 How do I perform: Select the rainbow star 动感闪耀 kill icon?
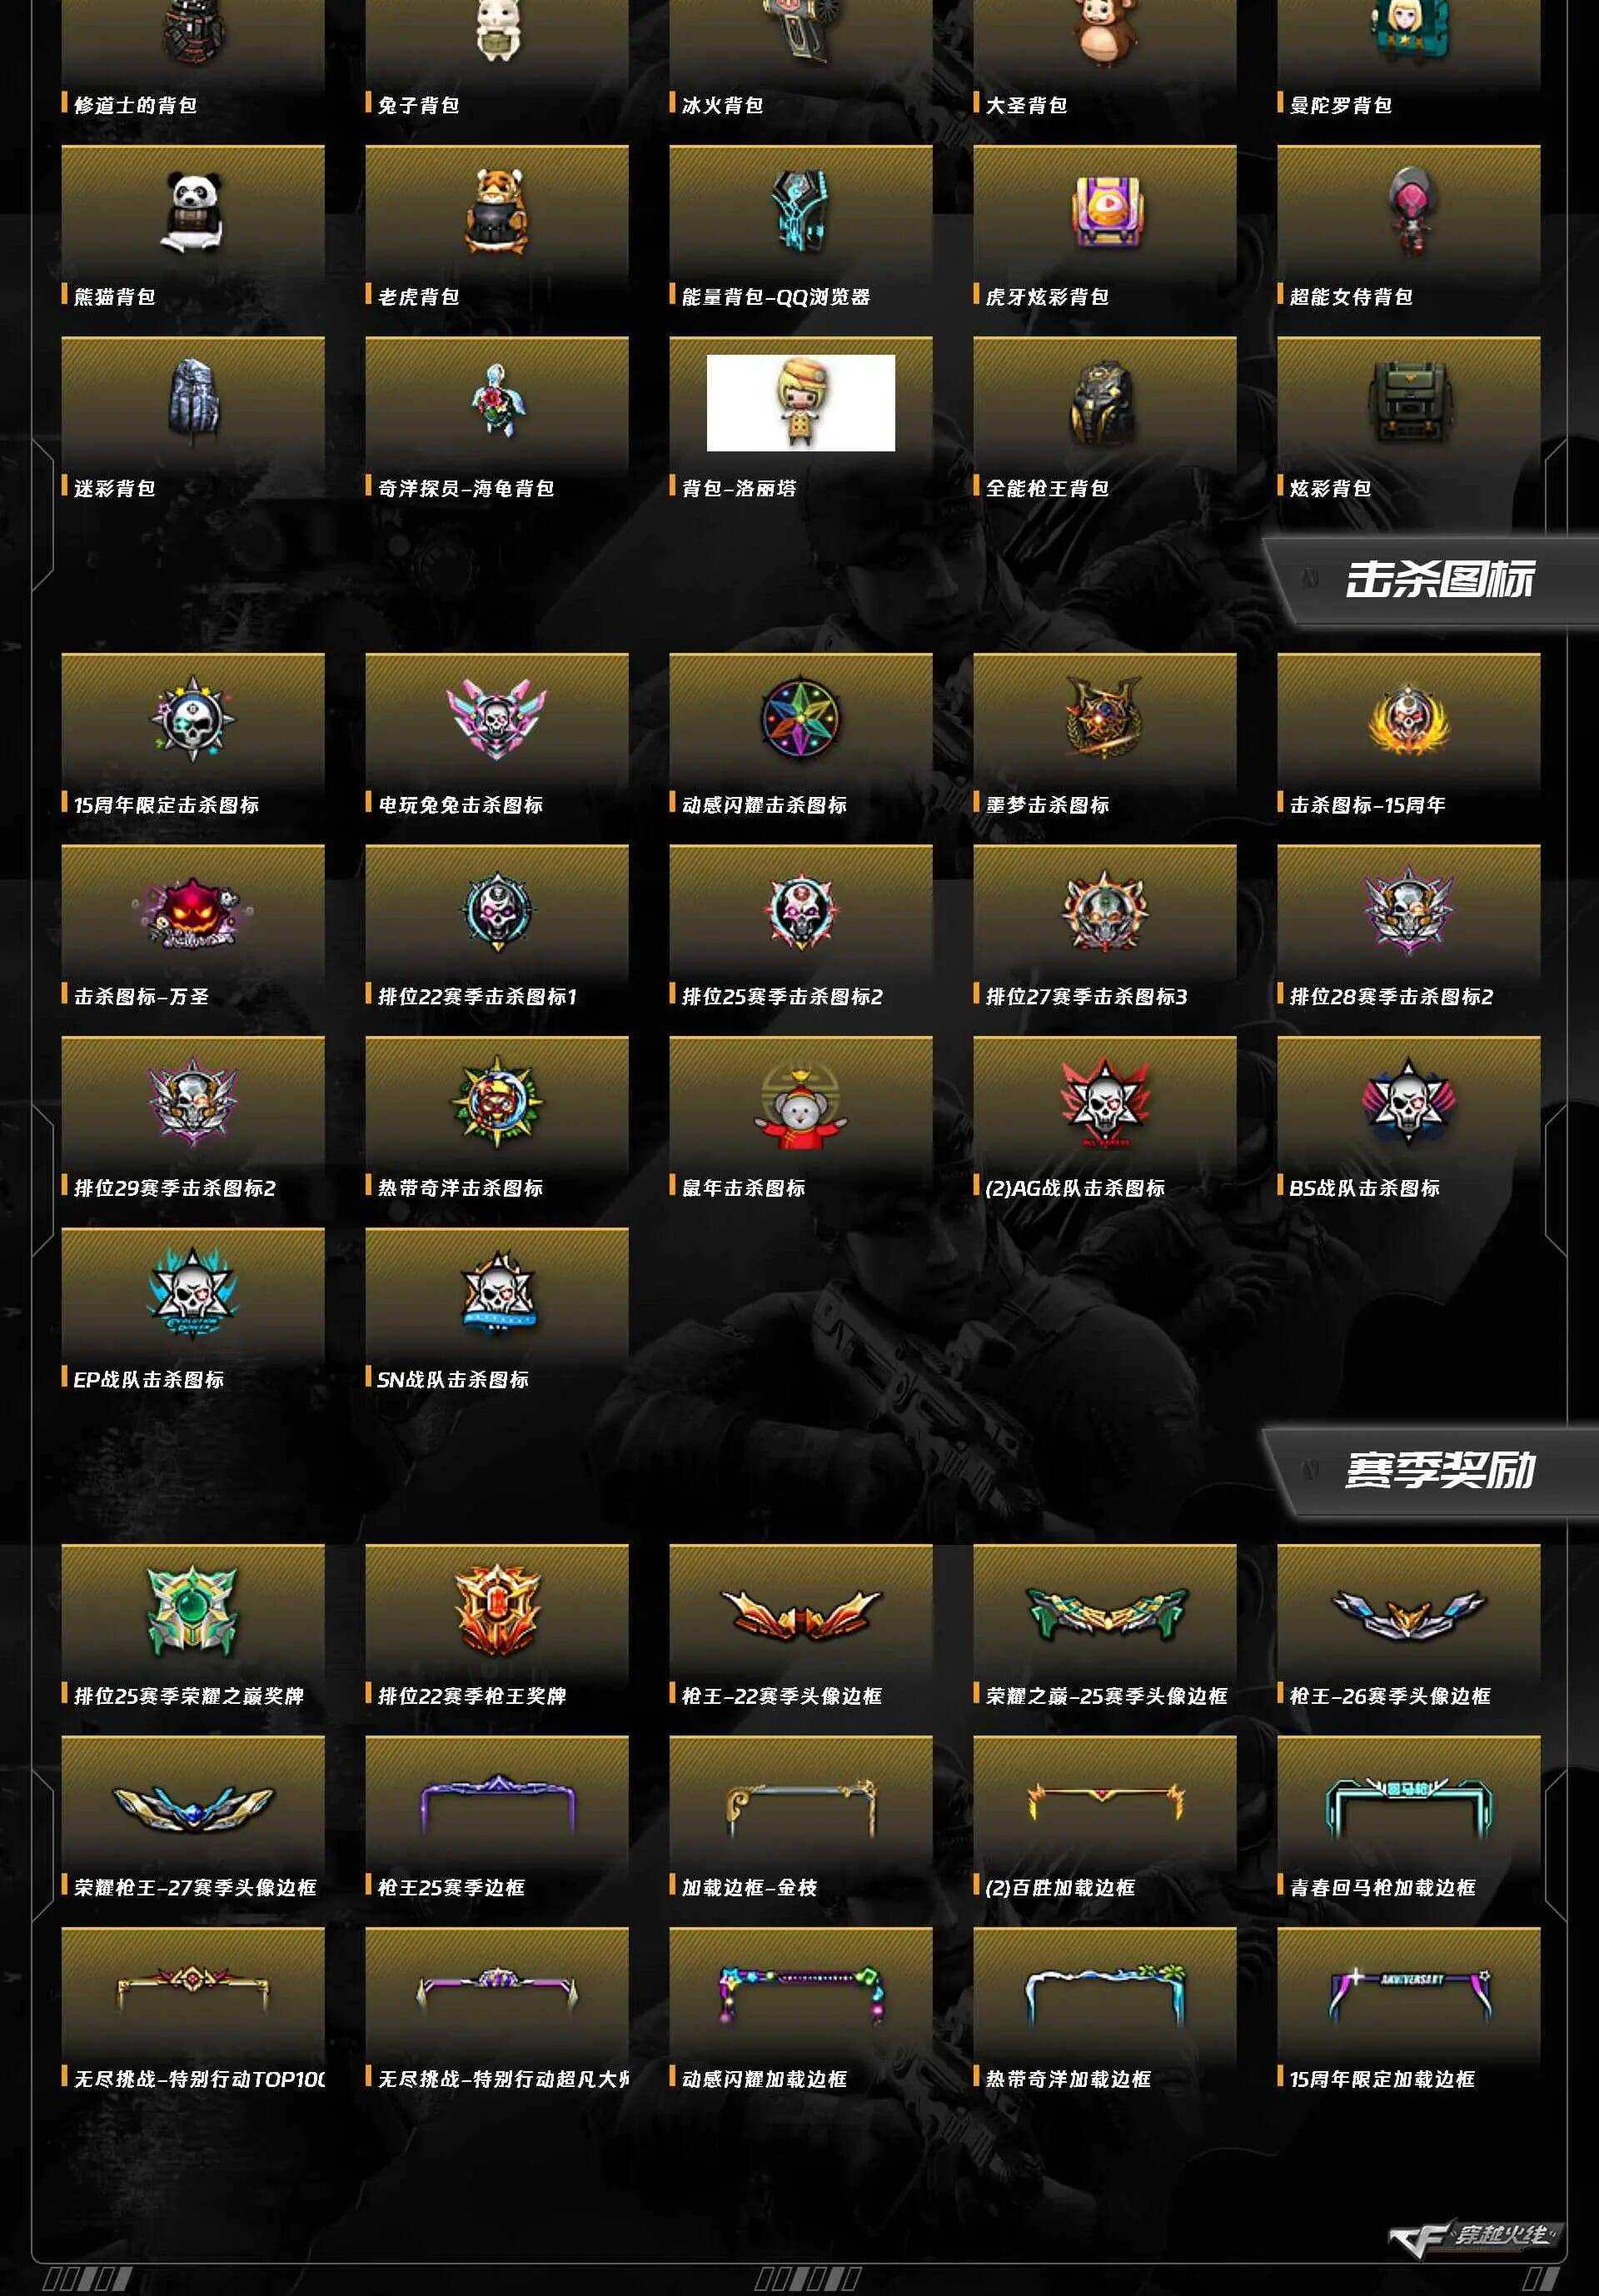tap(801, 718)
